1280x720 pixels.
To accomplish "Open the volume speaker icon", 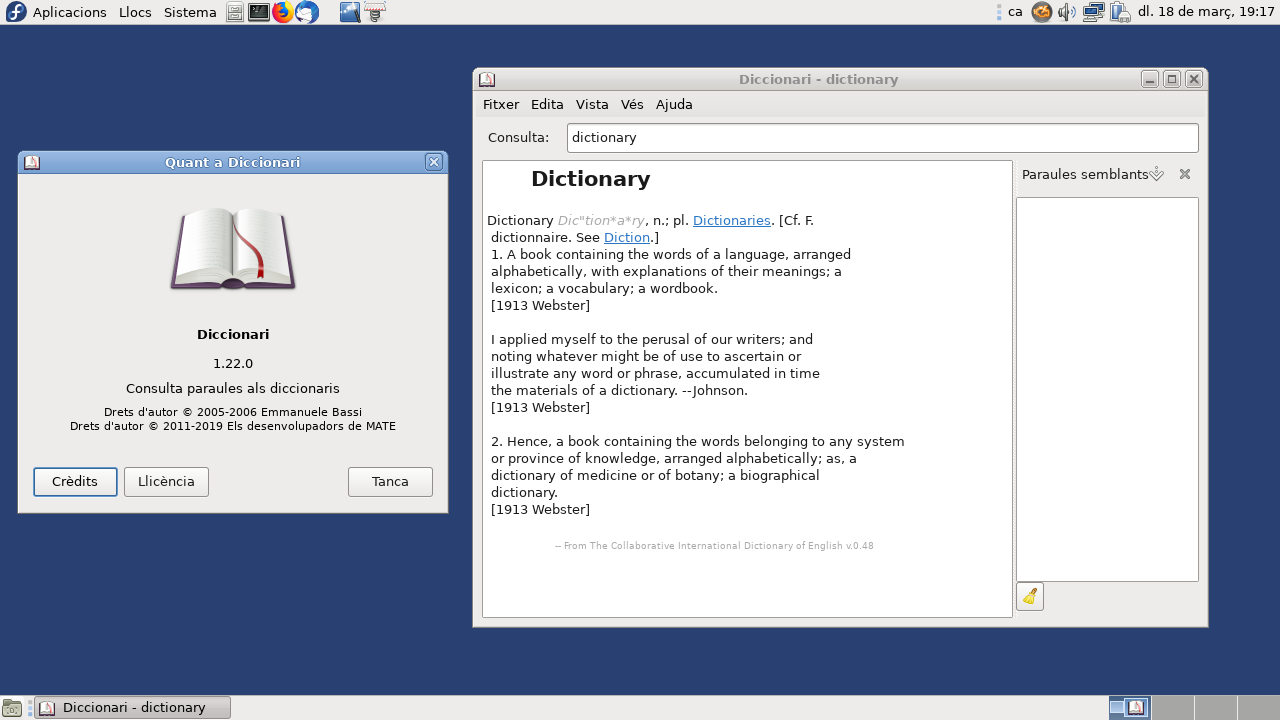I will [x=1067, y=12].
